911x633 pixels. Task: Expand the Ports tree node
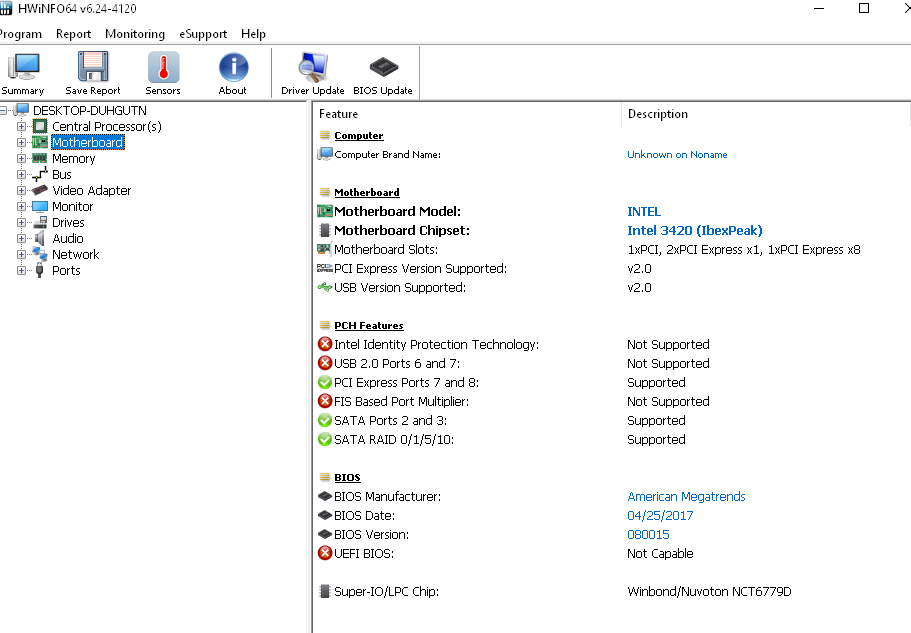[21, 270]
